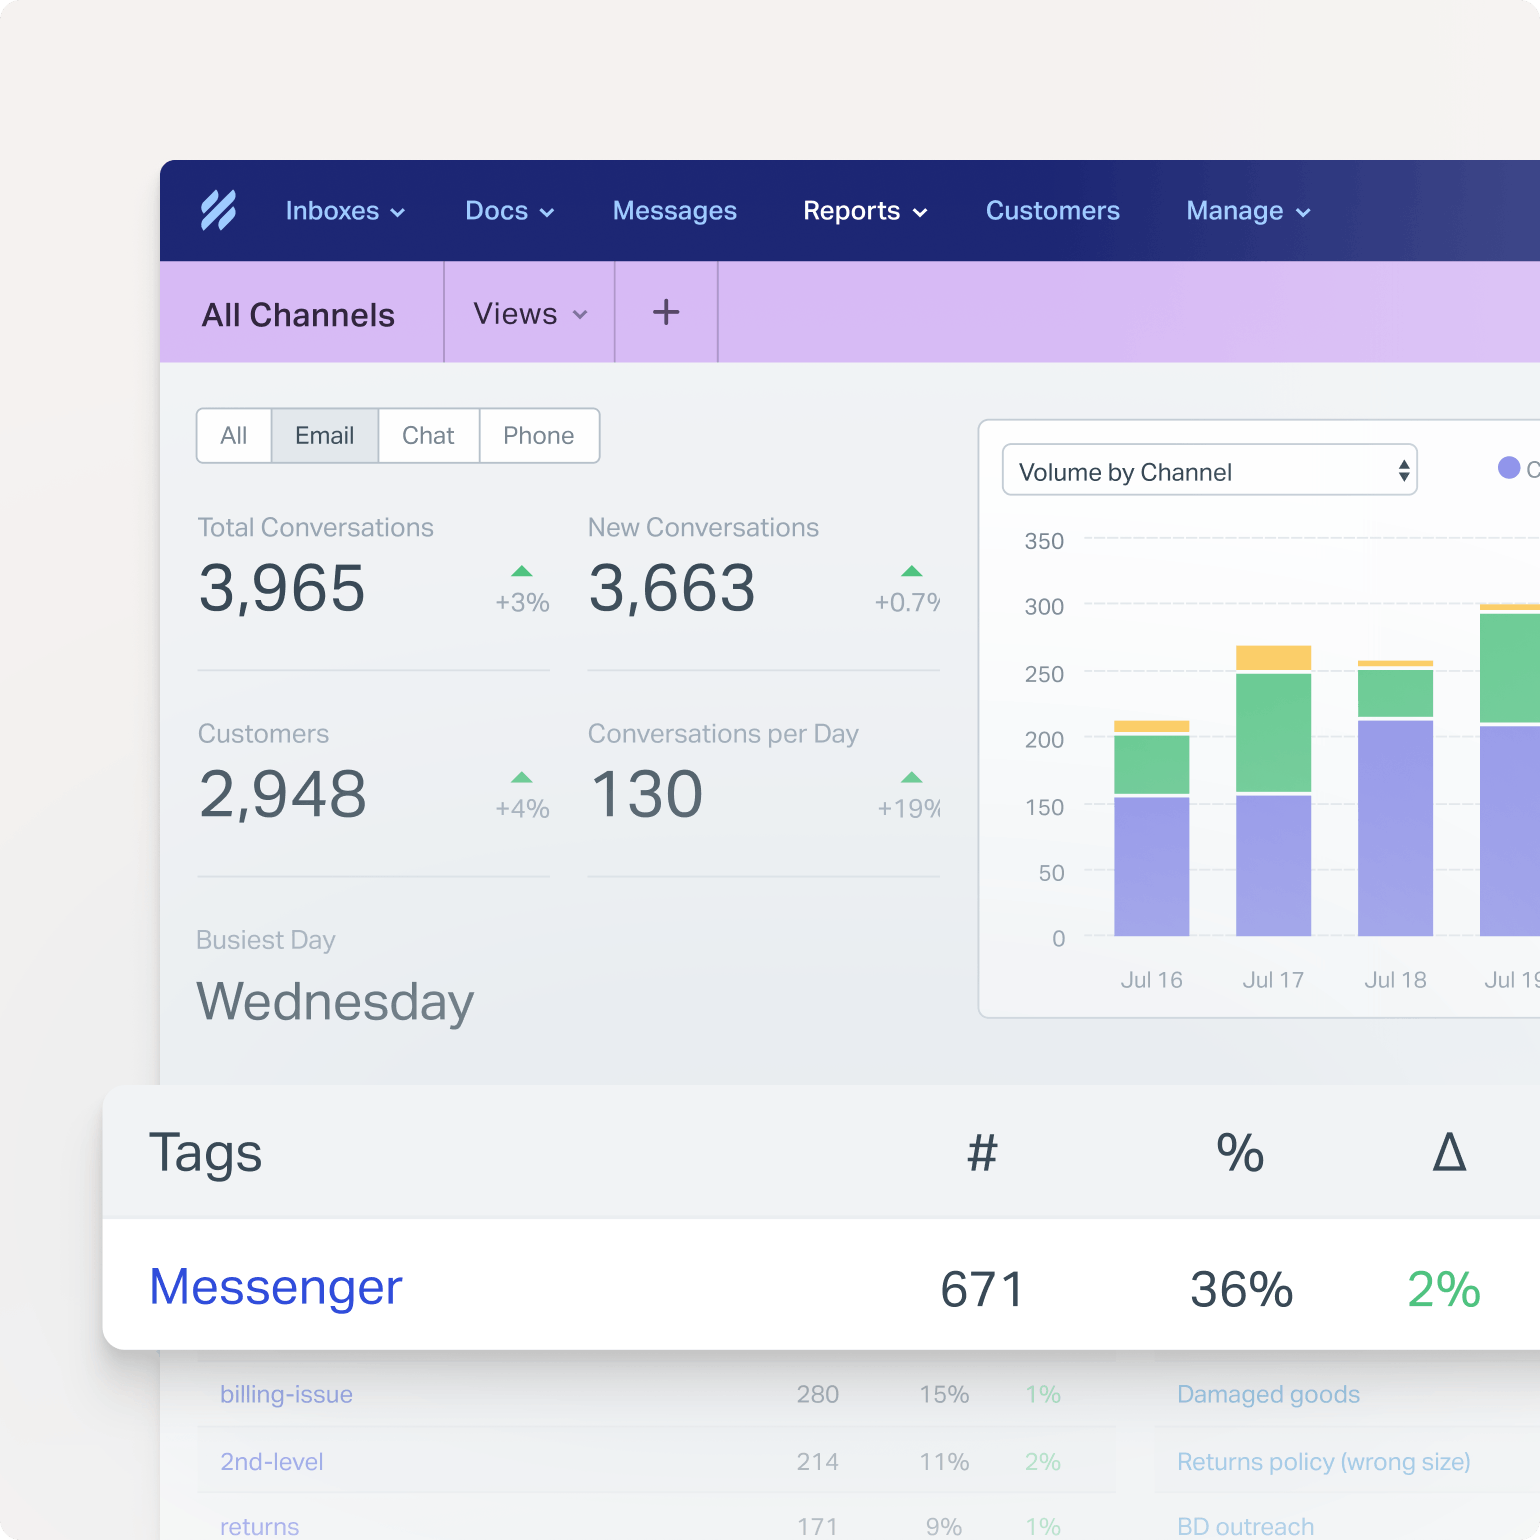This screenshot has height=1540, width=1540.
Task: Click the 214 count for 2nd-level
Action: point(817,1461)
